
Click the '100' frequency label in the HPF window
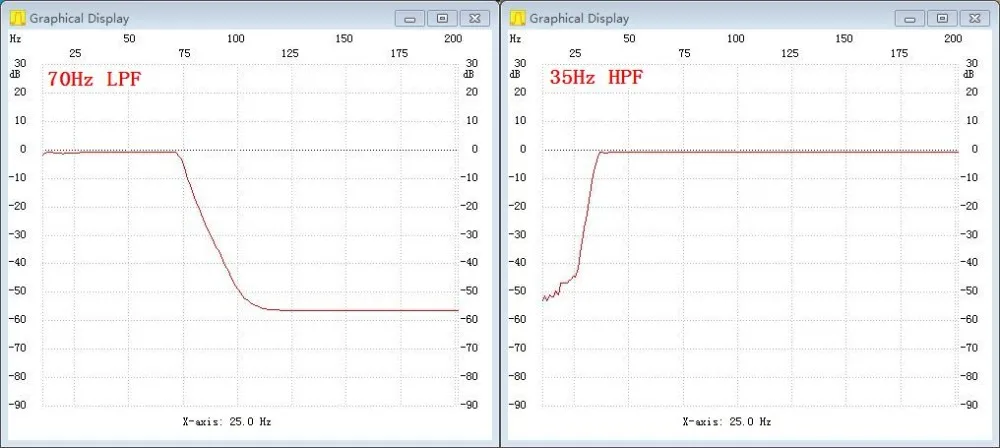coord(736,39)
